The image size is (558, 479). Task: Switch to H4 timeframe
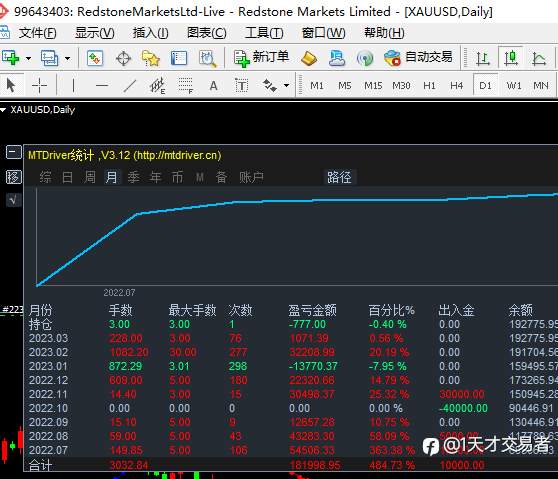point(457,86)
